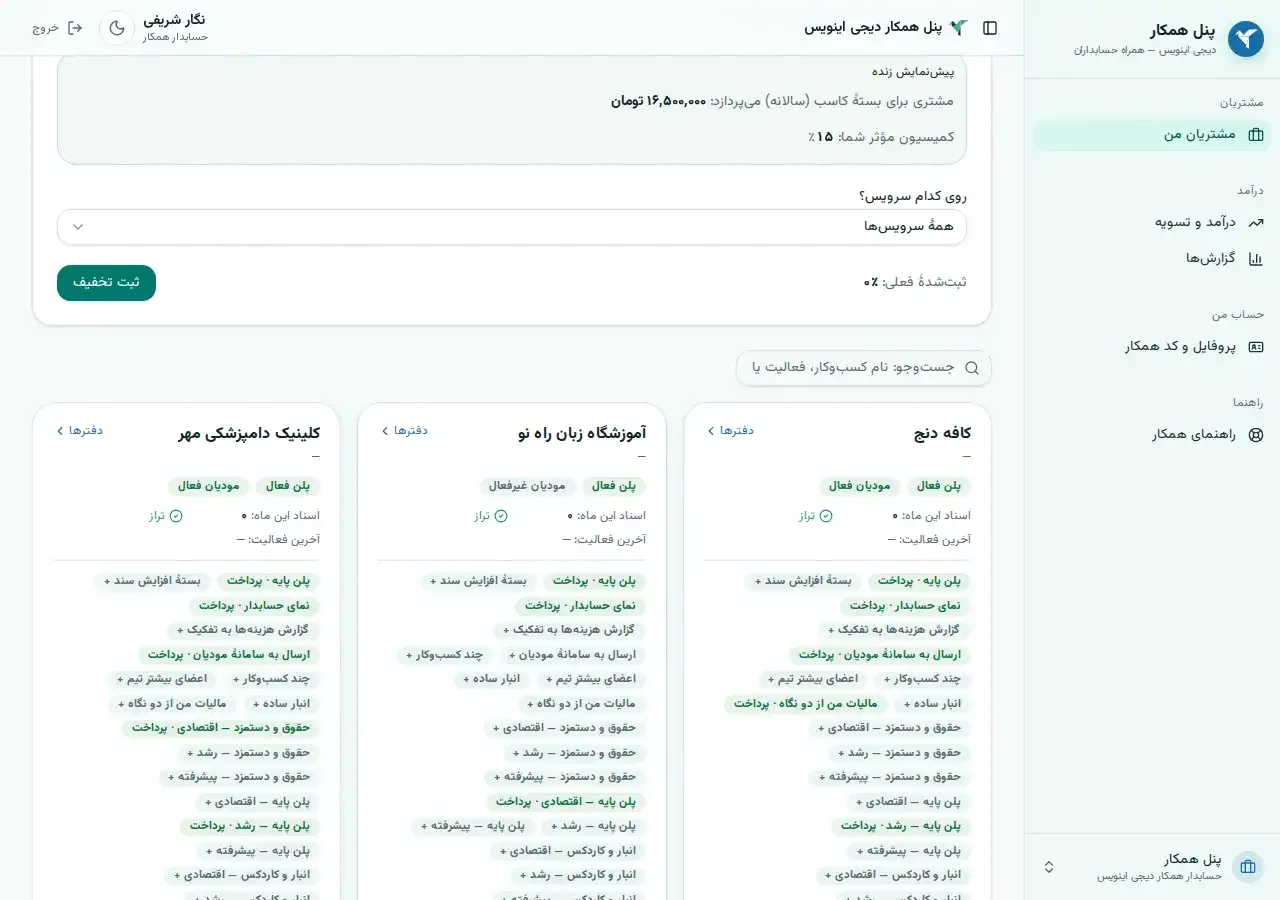The width and height of the screenshot is (1280, 900).
Task: Click the trend icon beside درآمد و تسویه
Action: click(1256, 222)
